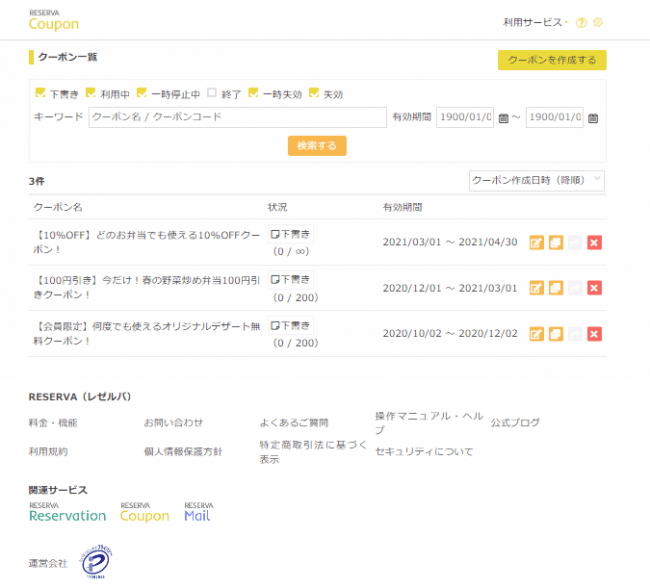Go to the RESERVA Reservation service logo
Viewport: 650px width, 588px height.
(67, 512)
